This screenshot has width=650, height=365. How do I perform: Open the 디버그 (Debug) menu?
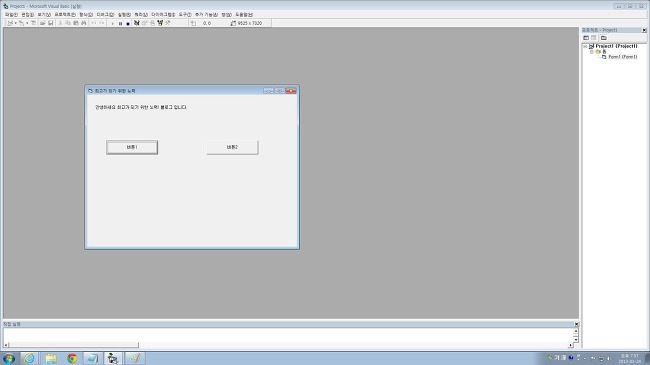pyautogui.click(x=105, y=15)
